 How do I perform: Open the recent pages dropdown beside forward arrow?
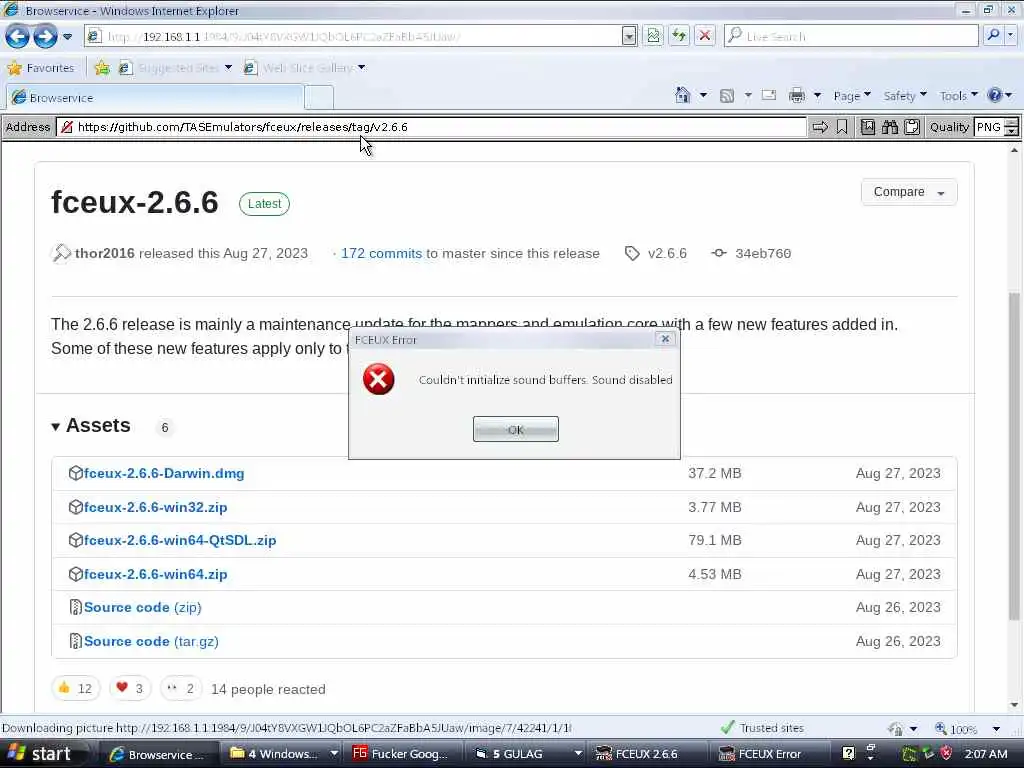[x=67, y=37]
